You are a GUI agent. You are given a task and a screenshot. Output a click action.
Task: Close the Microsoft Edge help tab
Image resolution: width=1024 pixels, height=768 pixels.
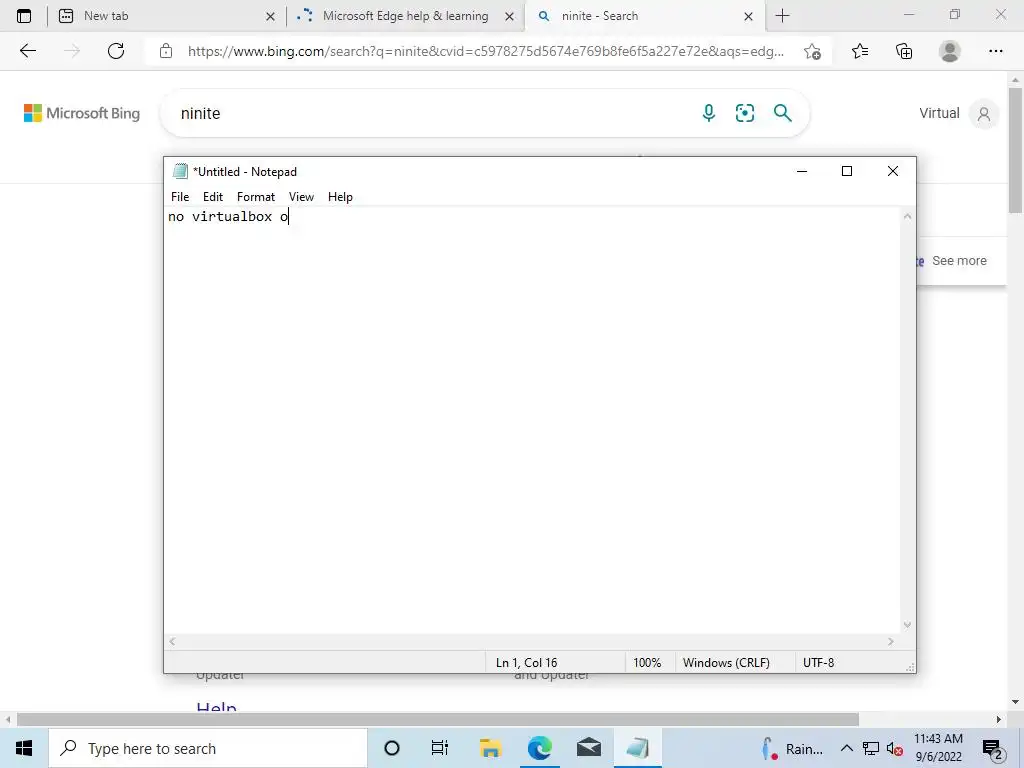pos(509,16)
